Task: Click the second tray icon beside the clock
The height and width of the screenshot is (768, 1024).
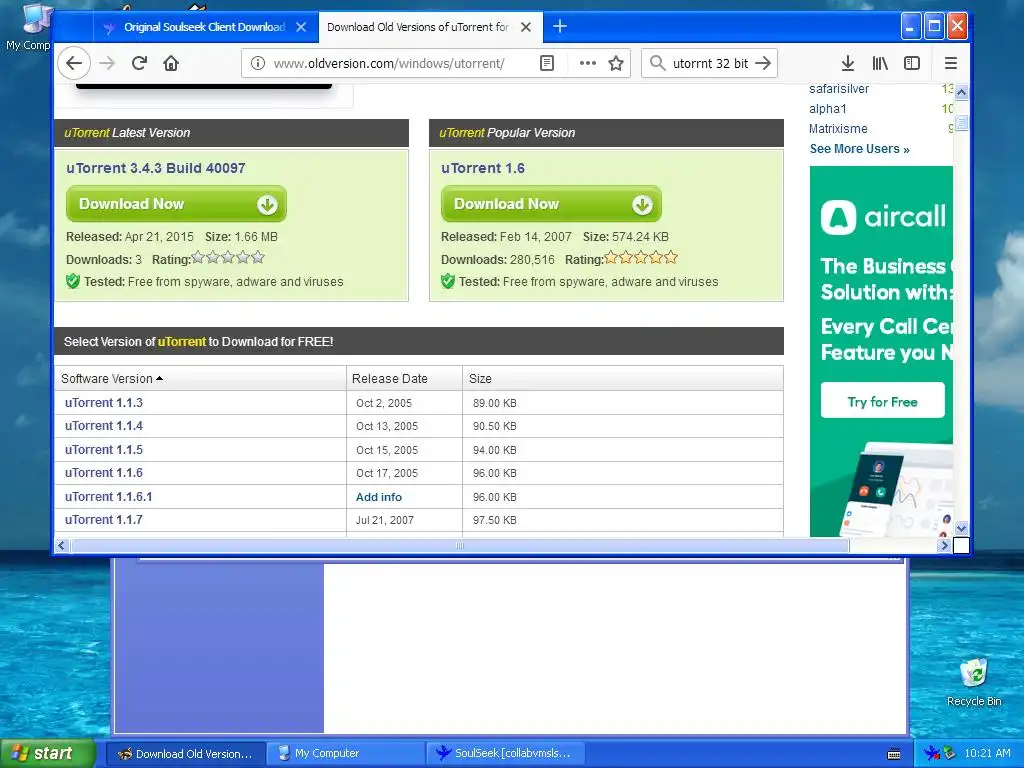Action: [950, 753]
